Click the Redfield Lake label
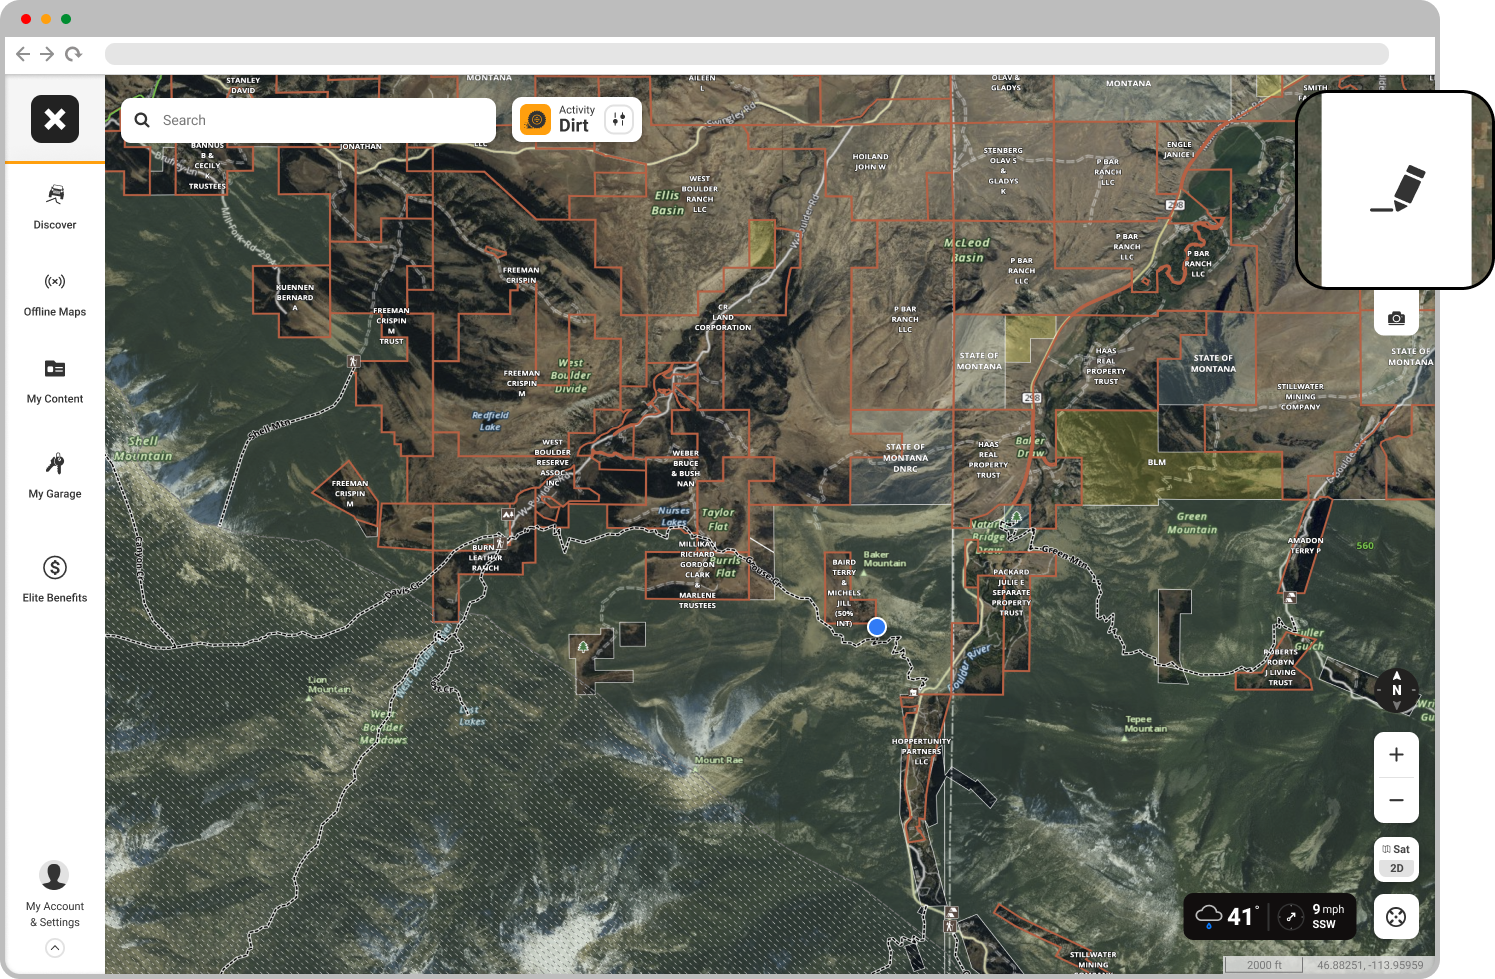1495x979 pixels. pyautogui.click(x=490, y=421)
